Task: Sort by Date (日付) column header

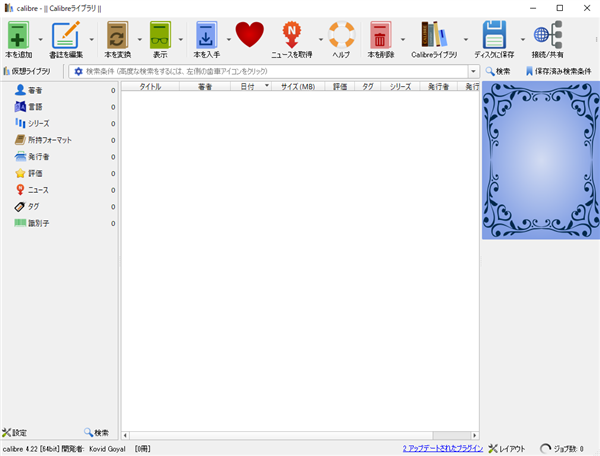Action: (251, 87)
